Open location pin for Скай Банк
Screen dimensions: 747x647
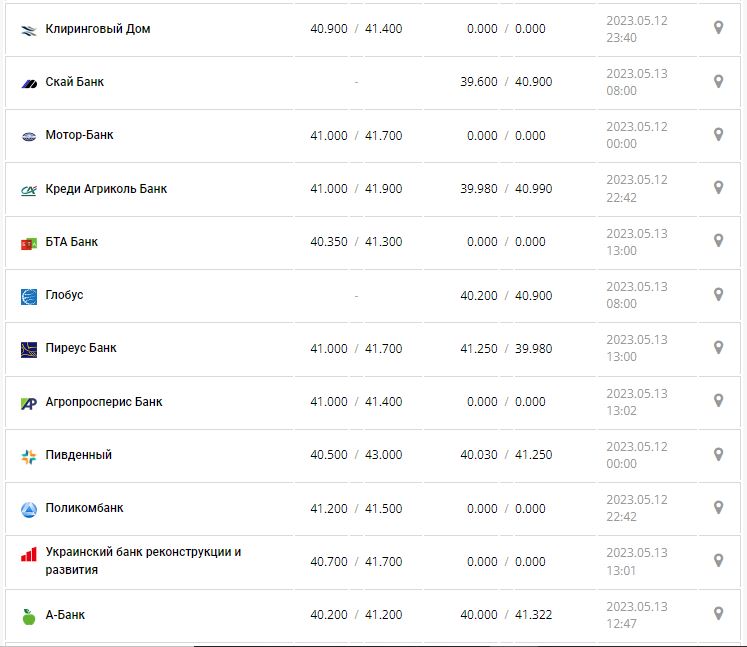718,81
